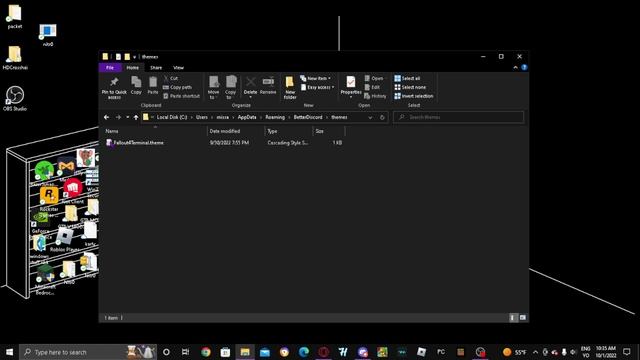Sort by Size column header
Viewport: 640px width, 360px height.
[329, 131]
